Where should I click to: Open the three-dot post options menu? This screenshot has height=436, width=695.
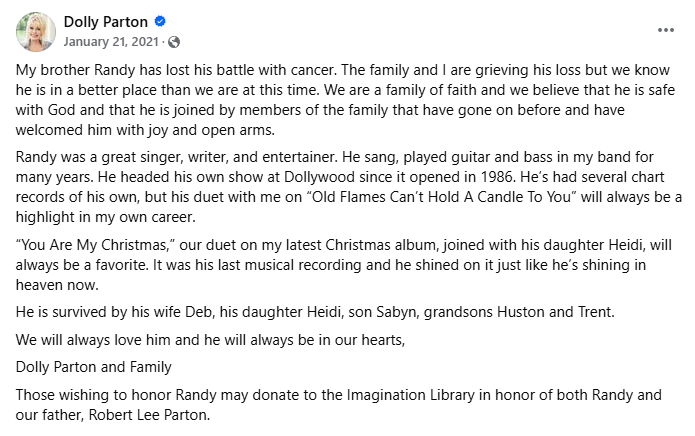[x=666, y=30]
